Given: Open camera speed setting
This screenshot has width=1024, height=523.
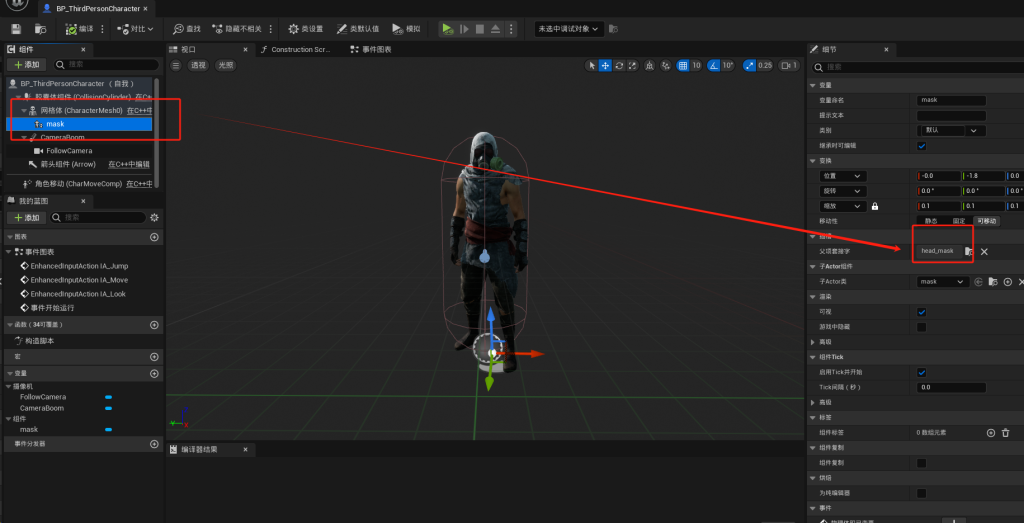Looking at the screenshot, I should tap(789, 65).
